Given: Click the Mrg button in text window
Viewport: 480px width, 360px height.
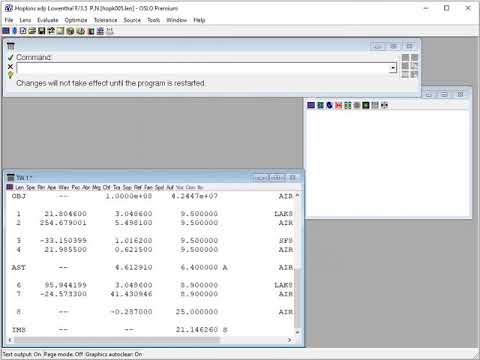Looking at the screenshot, I should pos(96,187).
